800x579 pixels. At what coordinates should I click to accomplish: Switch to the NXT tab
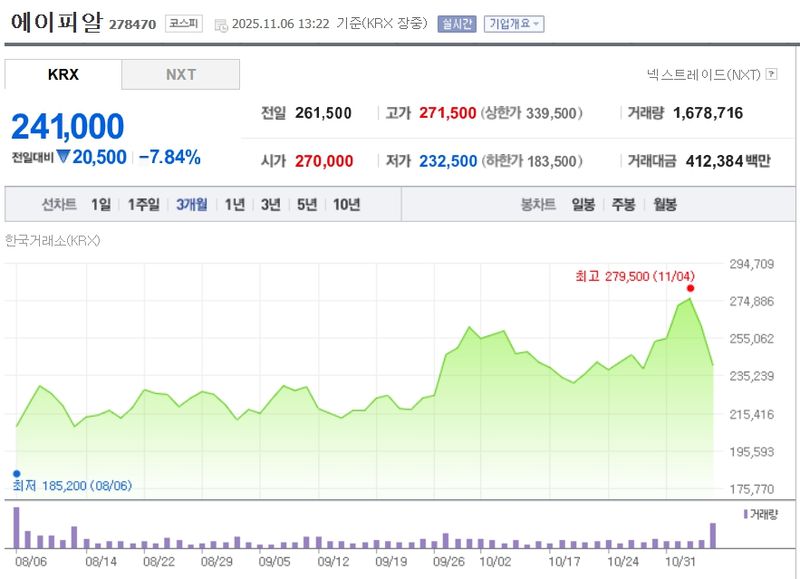tap(181, 74)
